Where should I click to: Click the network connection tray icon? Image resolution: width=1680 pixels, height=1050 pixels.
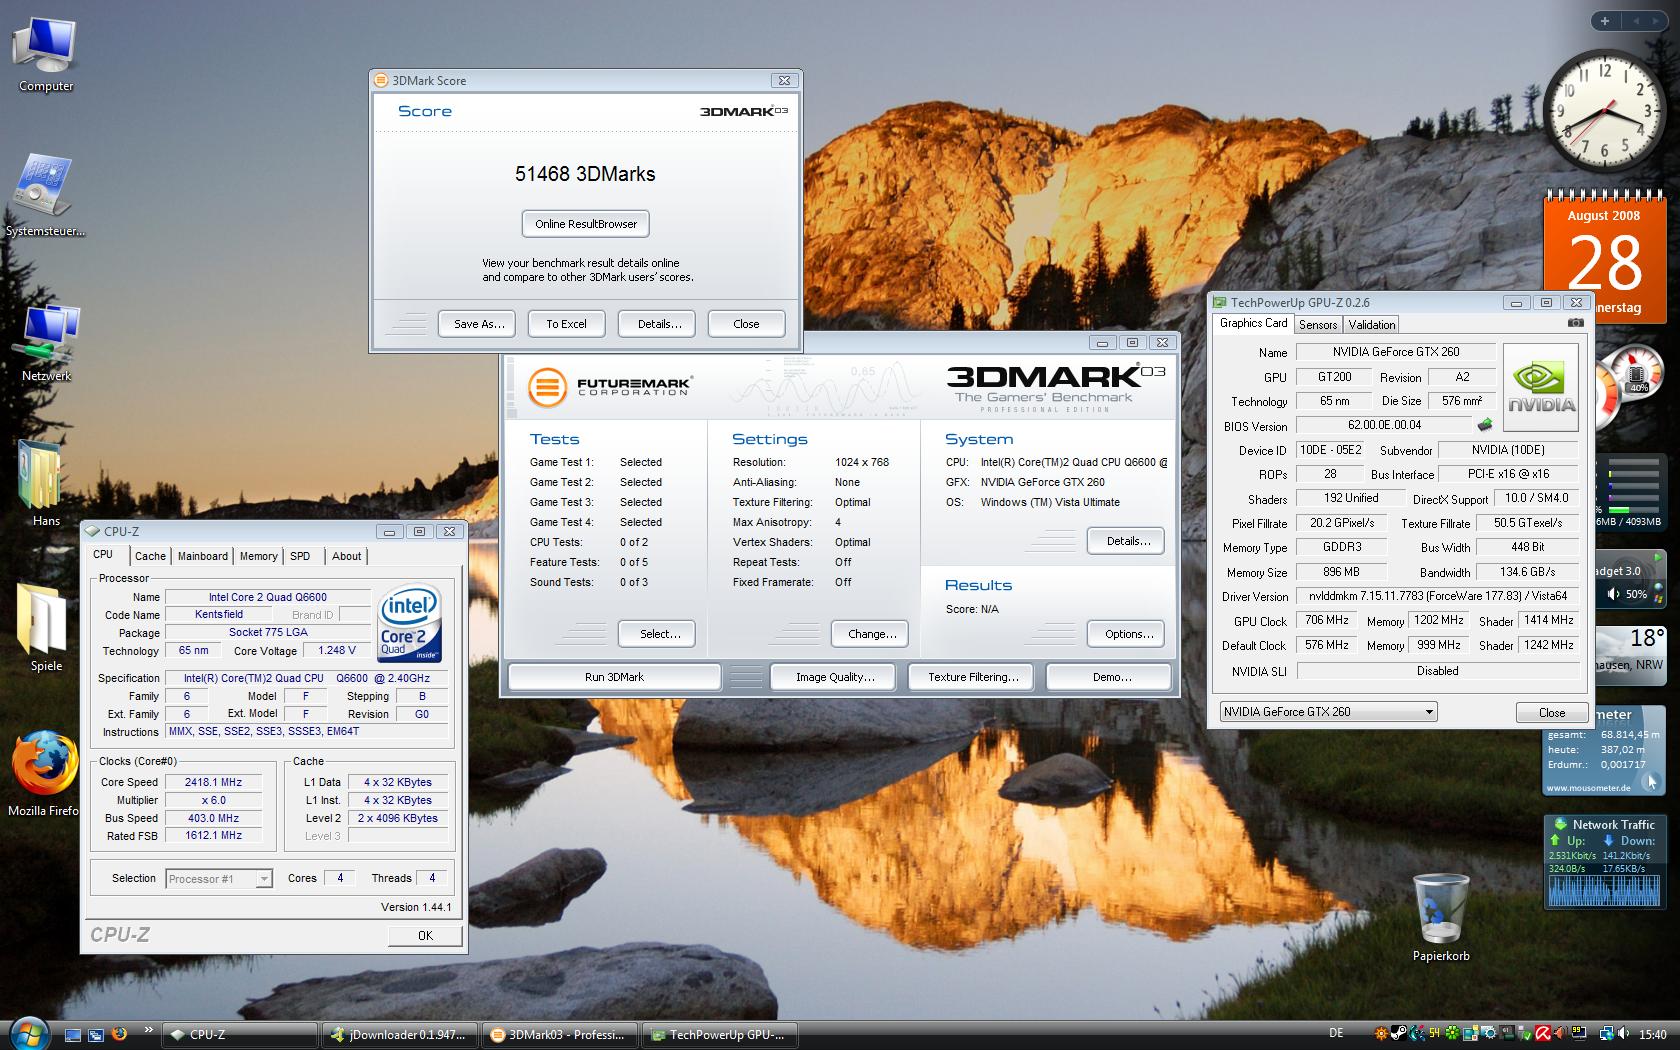pyautogui.click(x=1606, y=1035)
